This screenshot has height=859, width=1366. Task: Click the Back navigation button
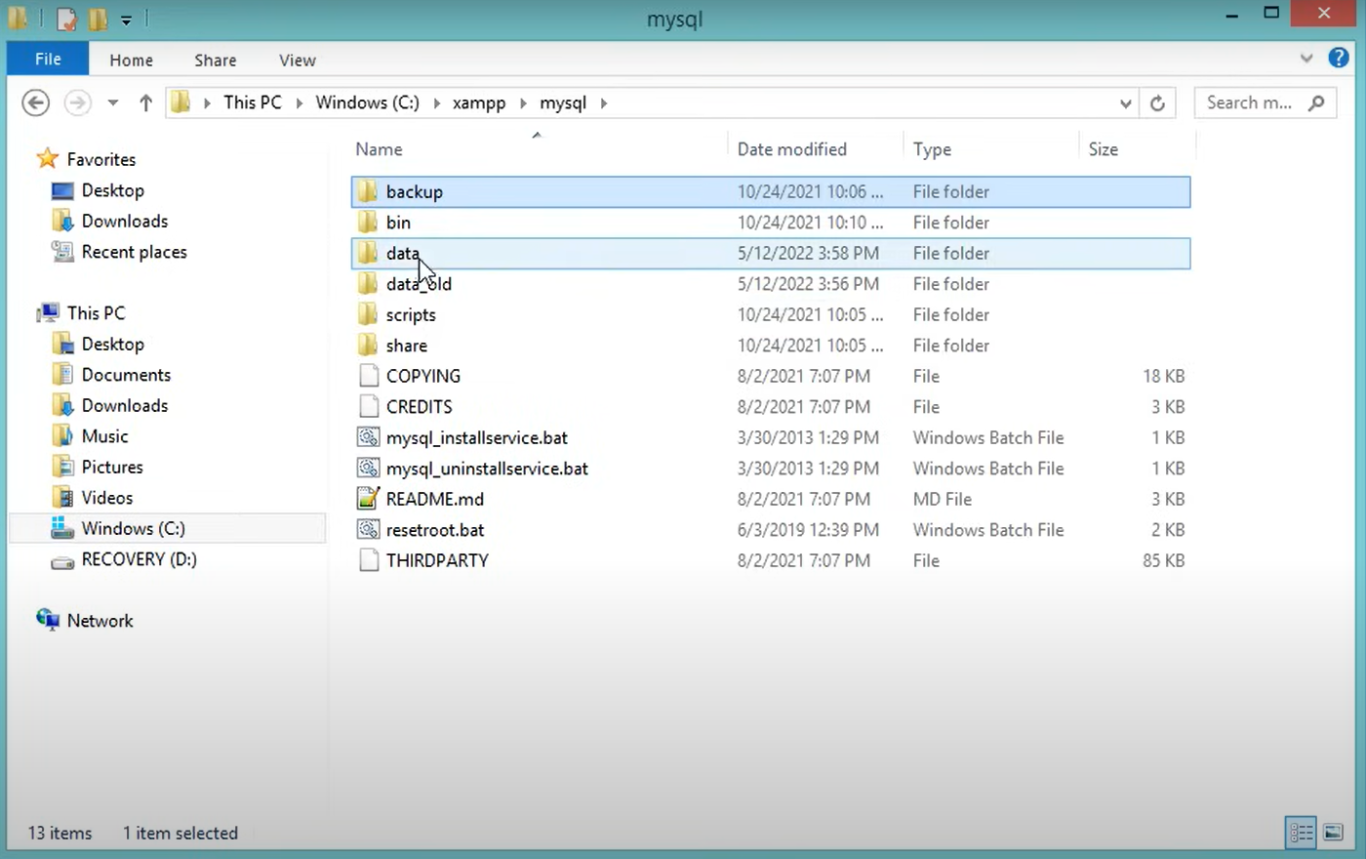click(x=35, y=102)
